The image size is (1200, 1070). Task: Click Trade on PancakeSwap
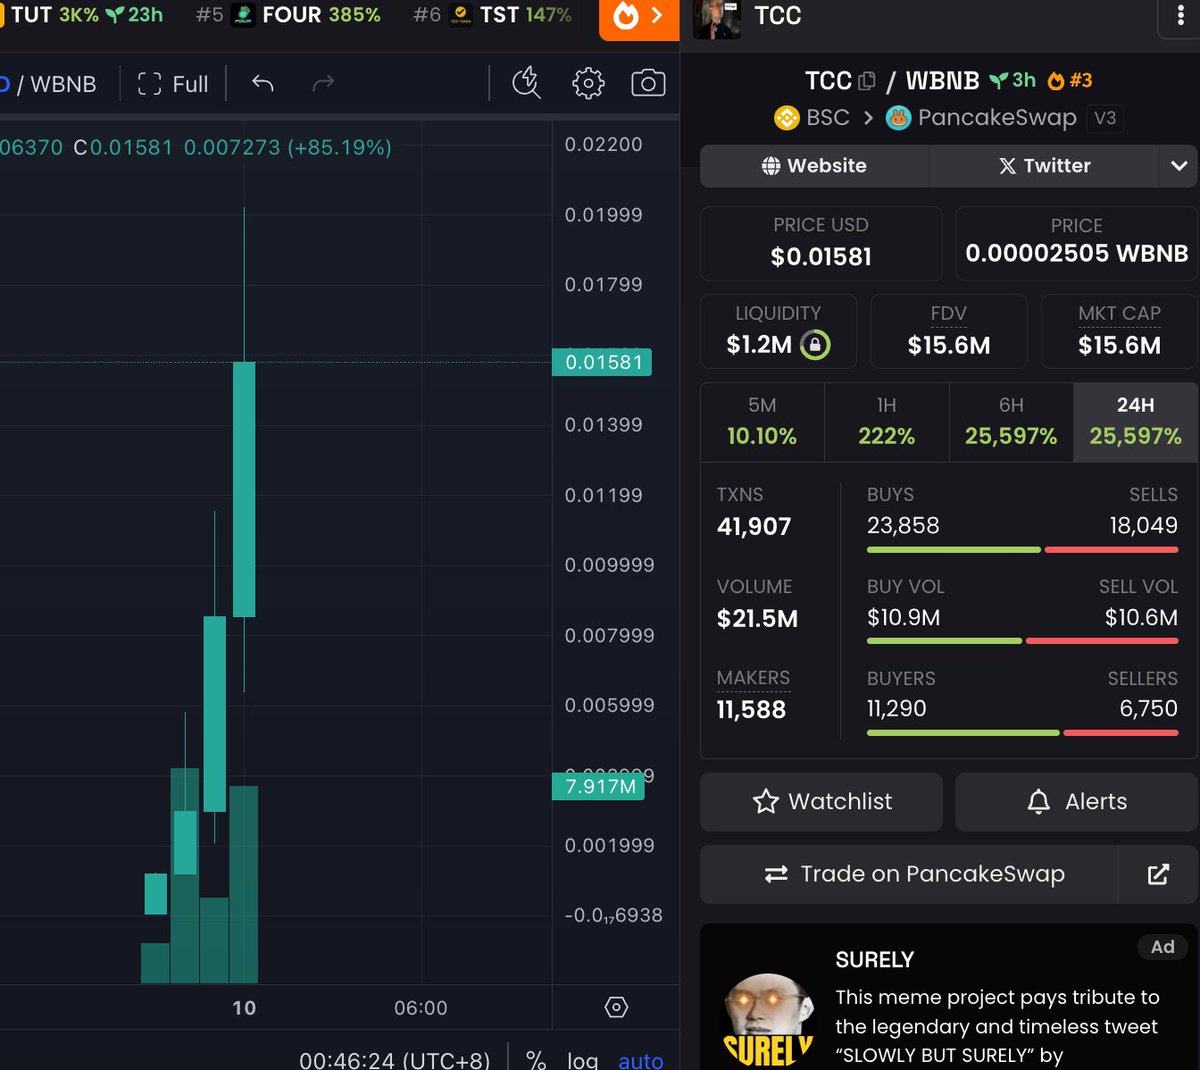click(x=909, y=874)
